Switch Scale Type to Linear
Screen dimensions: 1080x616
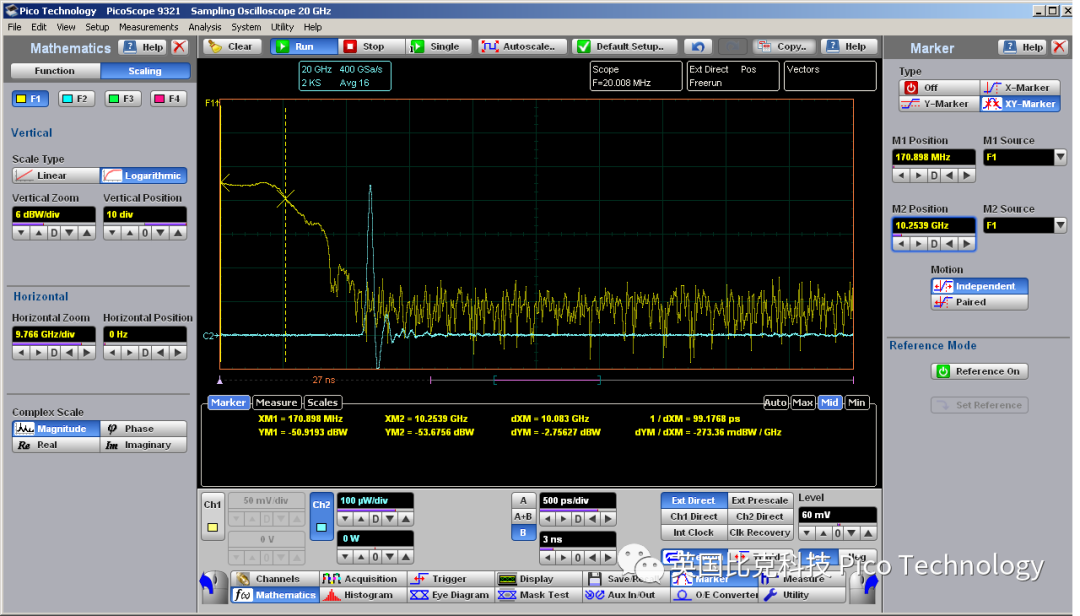click(x=55, y=174)
